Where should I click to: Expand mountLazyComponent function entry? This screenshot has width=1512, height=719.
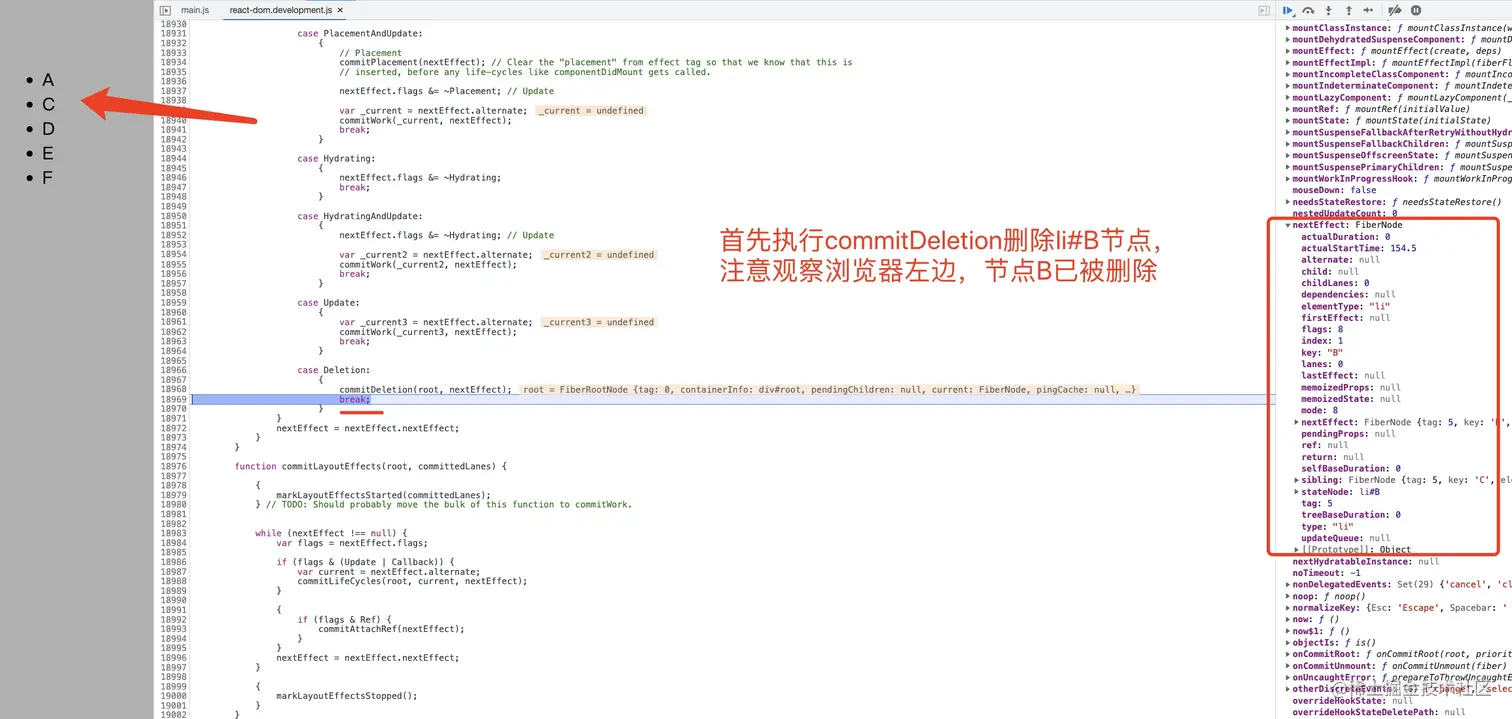[x=1288, y=98]
